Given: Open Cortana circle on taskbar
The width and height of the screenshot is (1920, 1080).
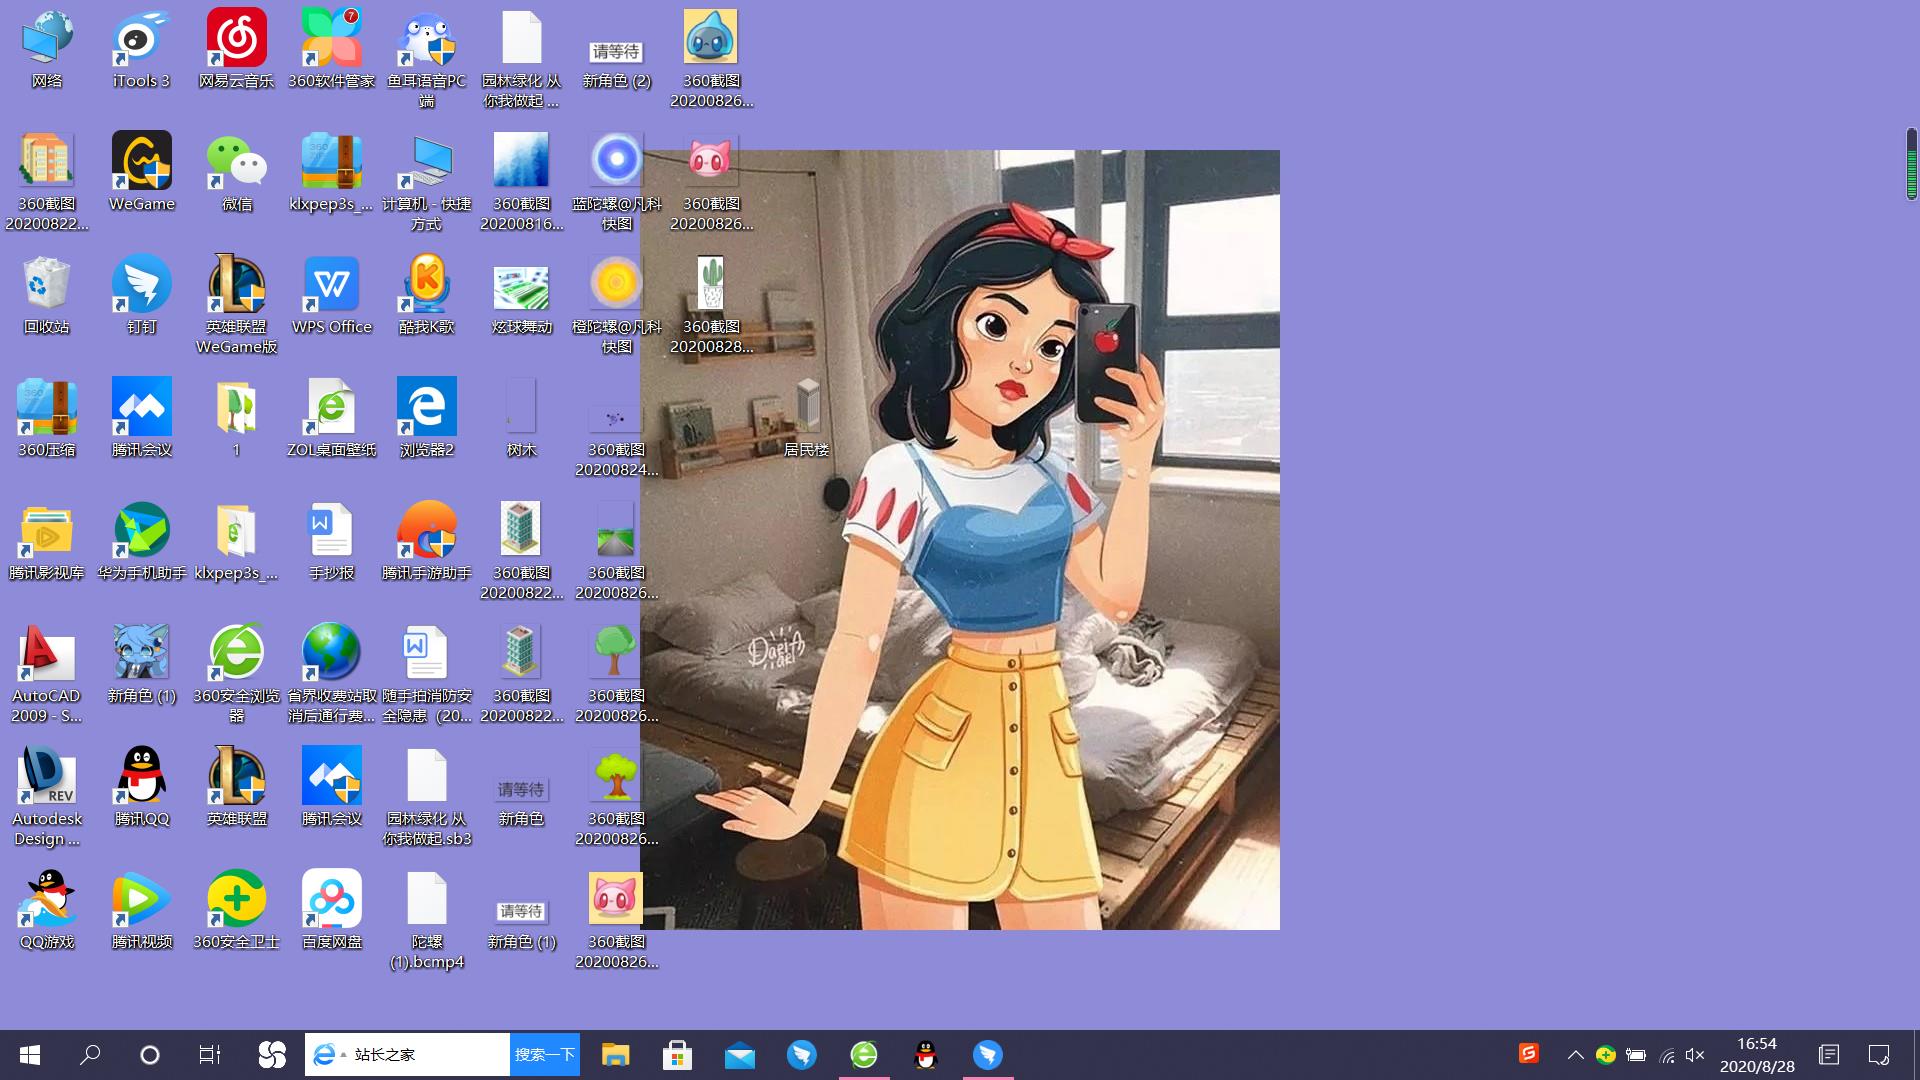Looking at the screenshot, I should pyautogui.click(x=150, y=1055).
